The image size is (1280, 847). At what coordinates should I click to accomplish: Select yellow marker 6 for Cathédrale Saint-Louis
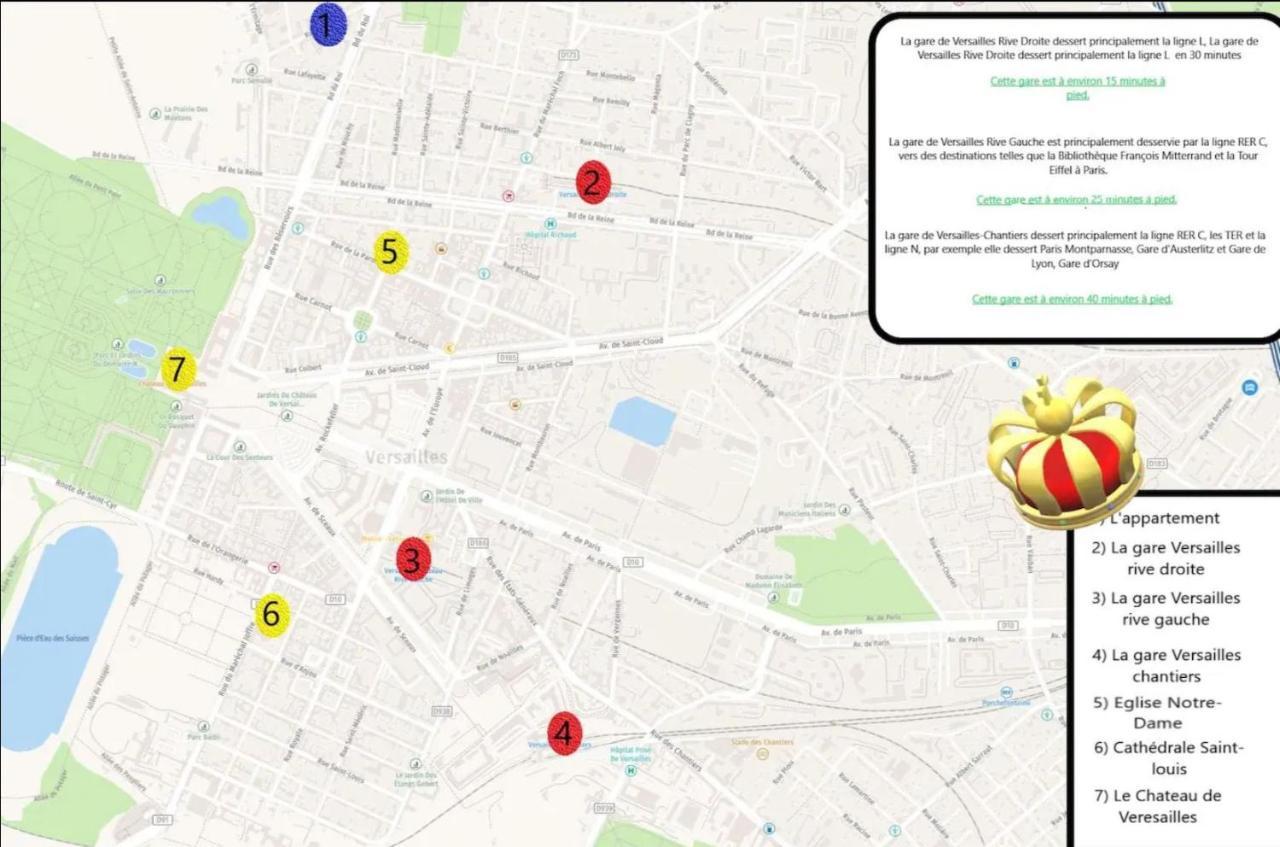point(271,615)
